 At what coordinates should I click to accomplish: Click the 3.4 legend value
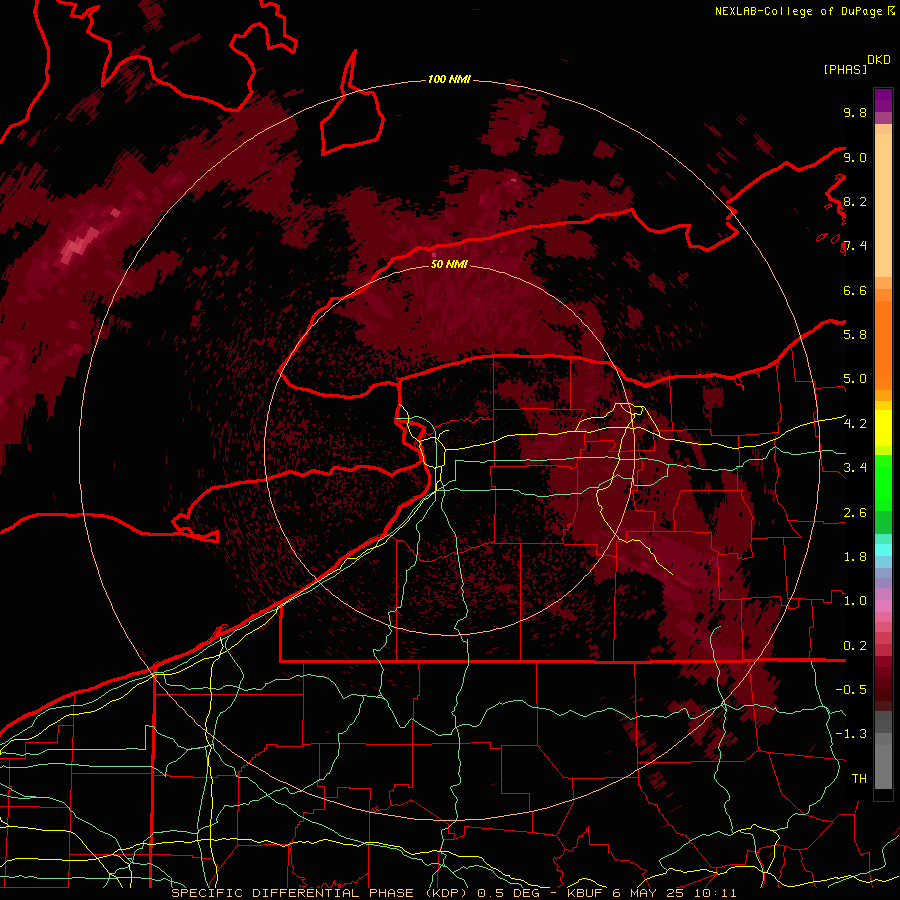tap(855, 468)
